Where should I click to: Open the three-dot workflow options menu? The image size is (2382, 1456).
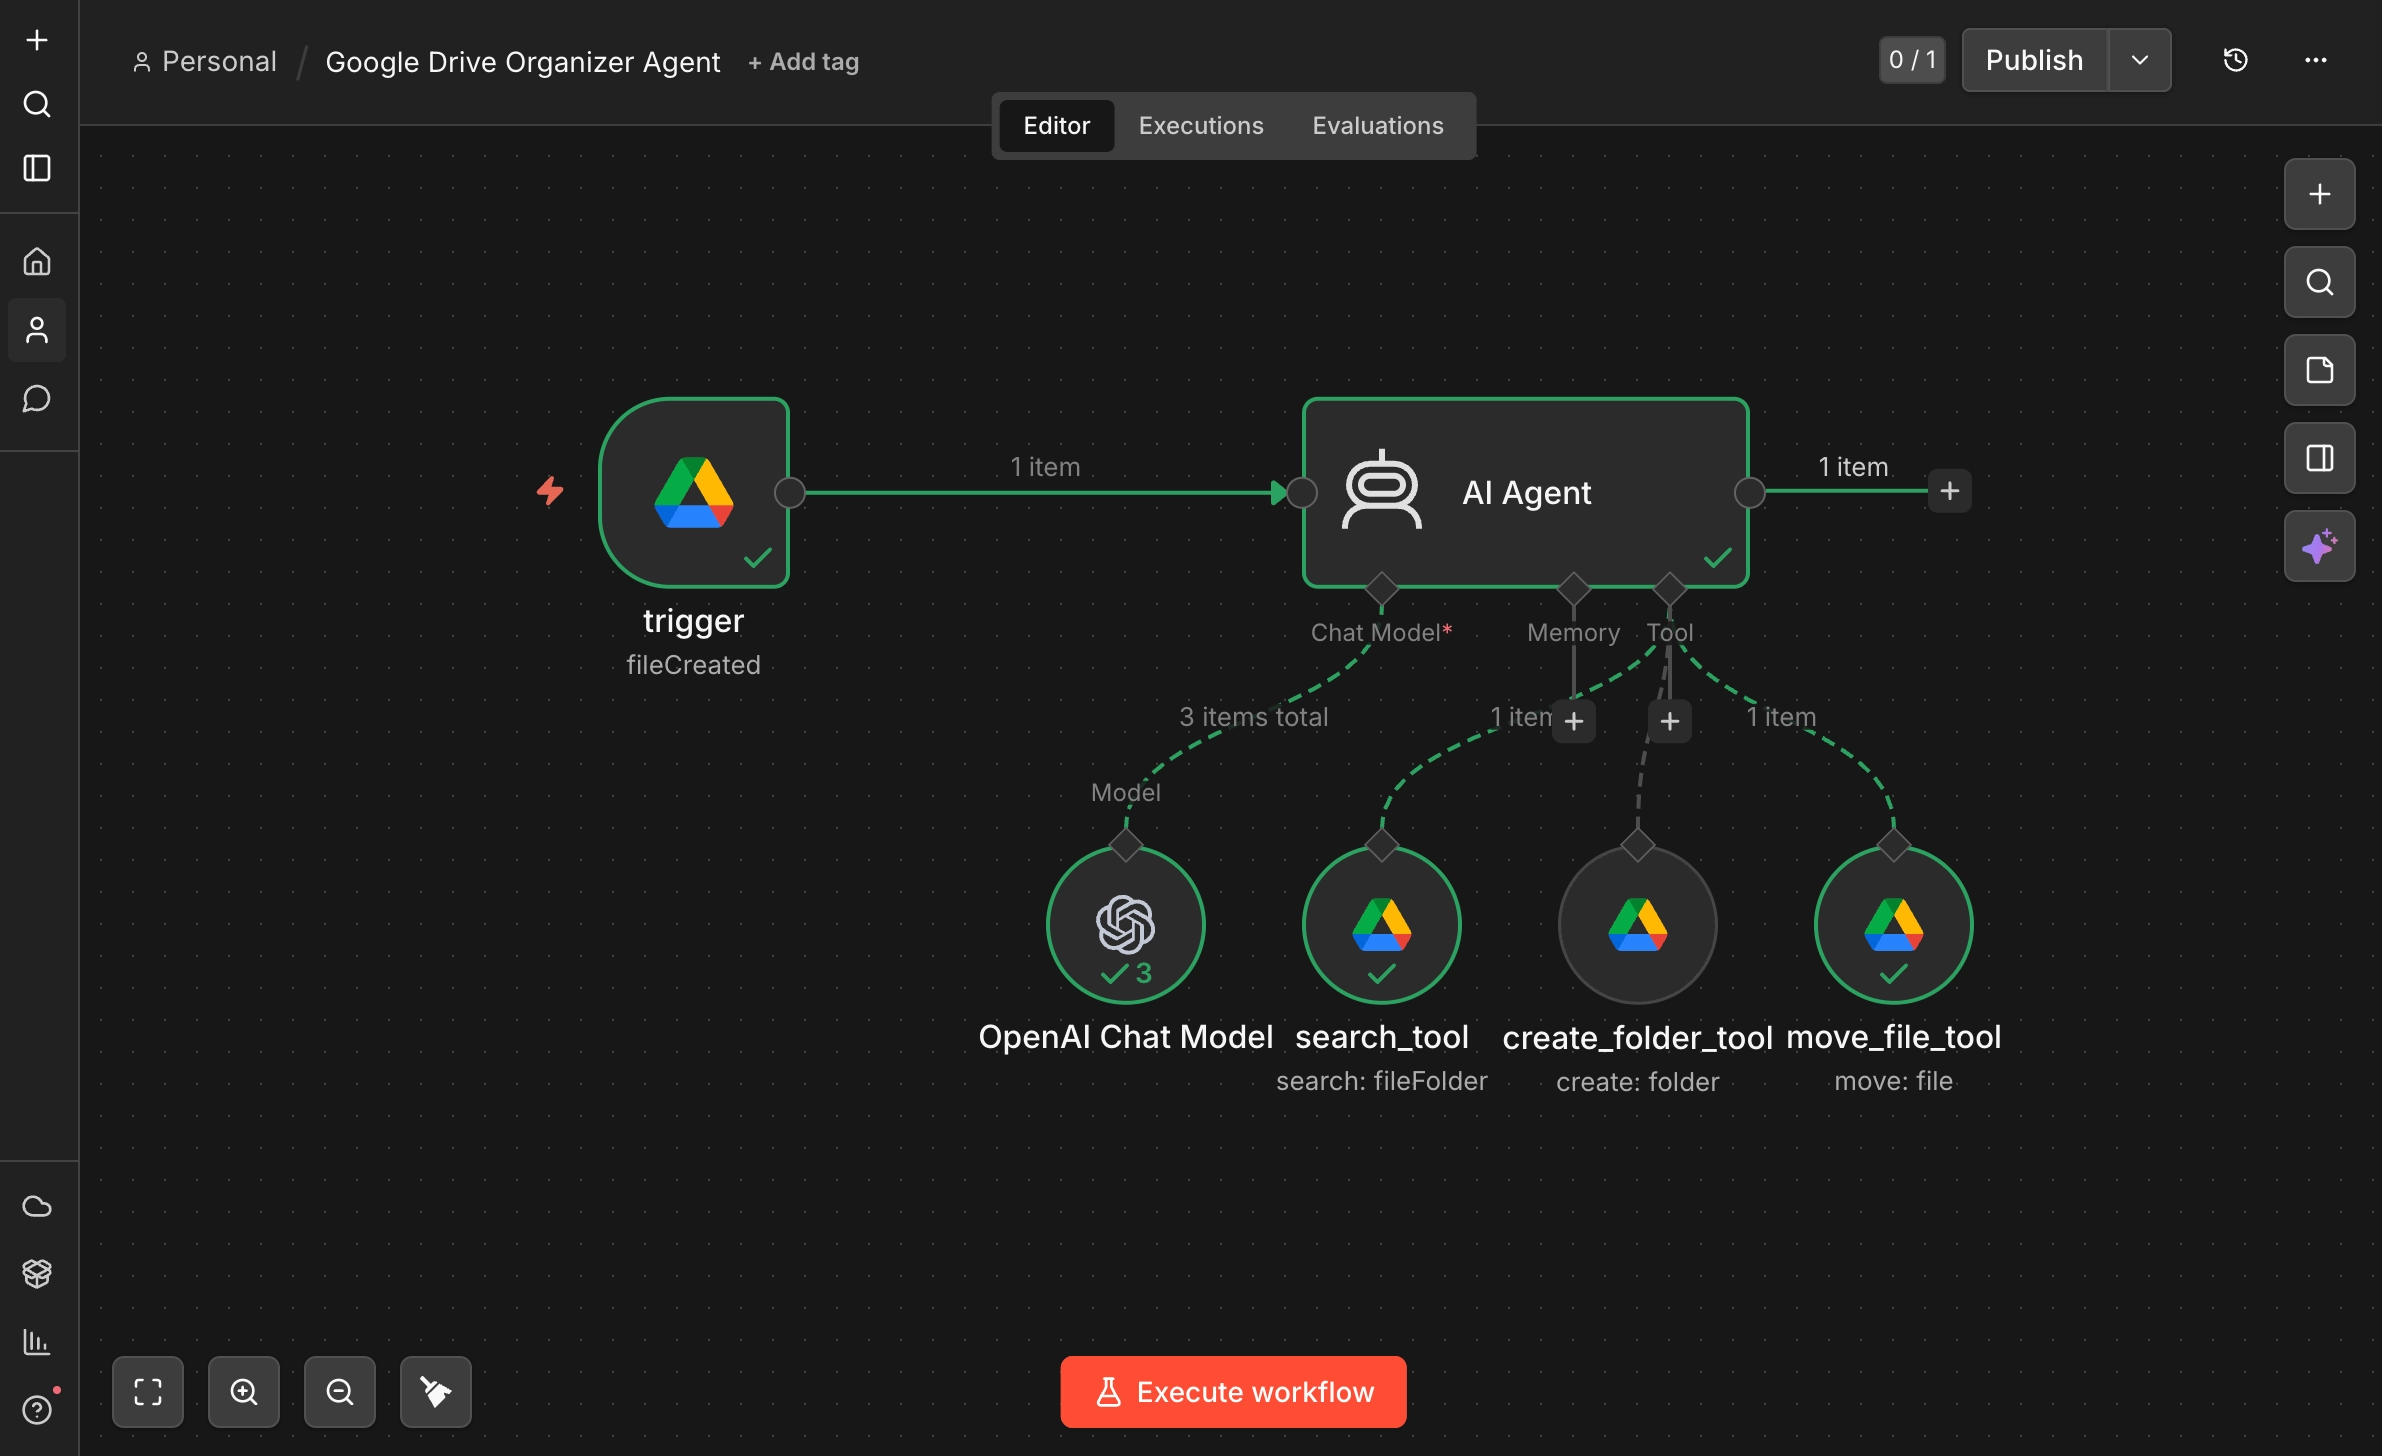coord(2316,60)
